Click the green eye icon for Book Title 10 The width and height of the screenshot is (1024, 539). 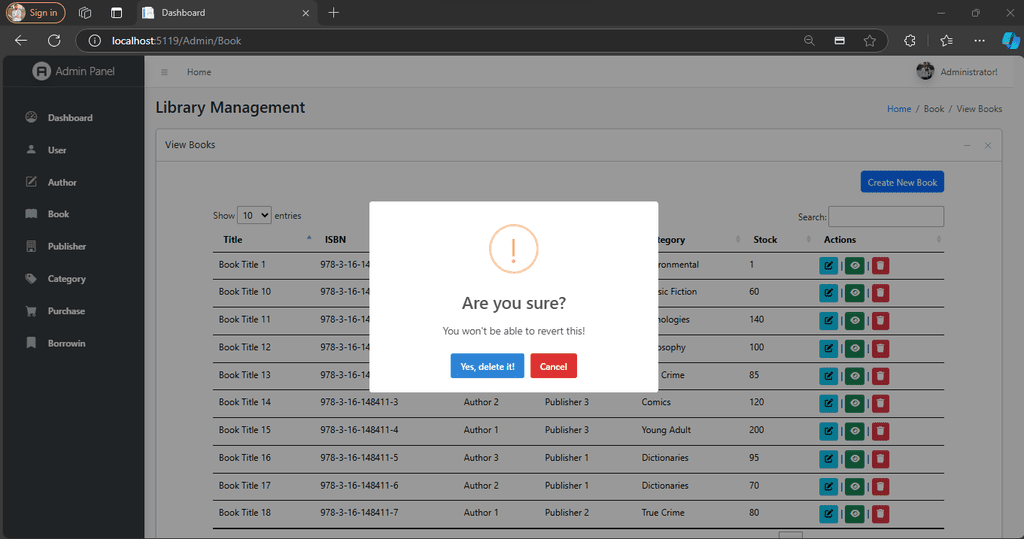pos(854,293)
